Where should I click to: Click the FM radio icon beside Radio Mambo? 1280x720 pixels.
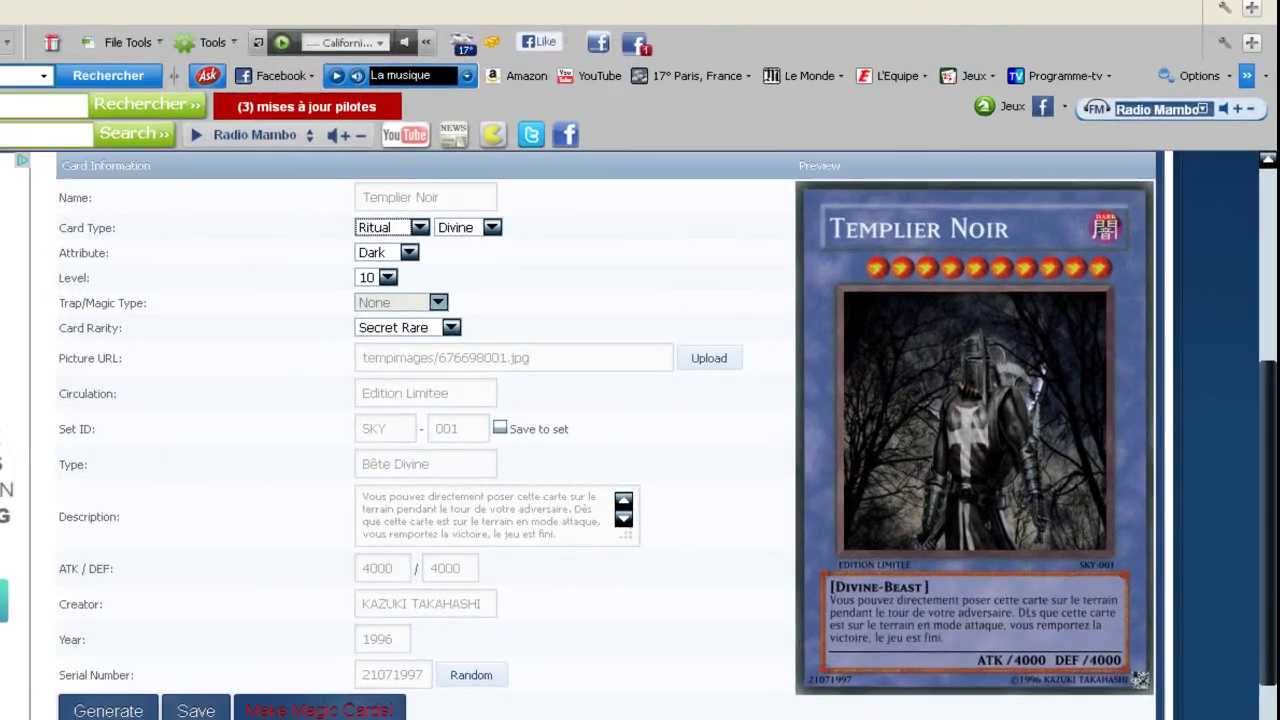tap(1097, 109)
